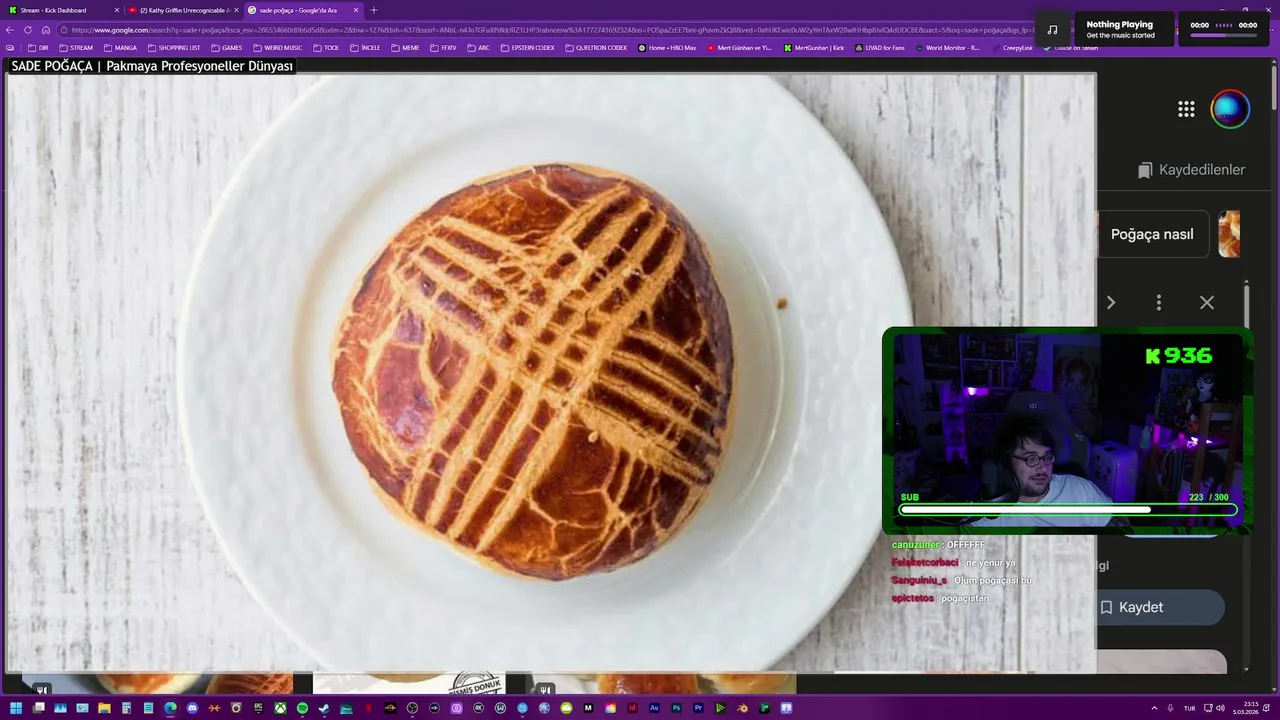Open the Calculator taskbar icon
Screen dimensions: 1280x720
point(126,708)
